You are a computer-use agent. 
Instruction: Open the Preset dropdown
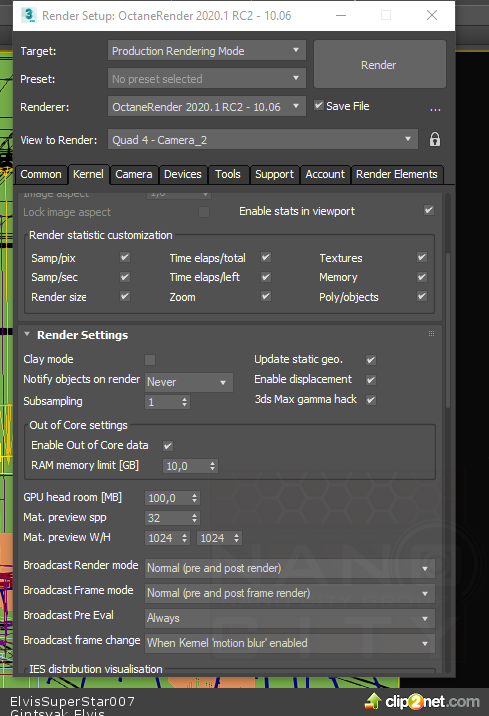coord(206,79)
